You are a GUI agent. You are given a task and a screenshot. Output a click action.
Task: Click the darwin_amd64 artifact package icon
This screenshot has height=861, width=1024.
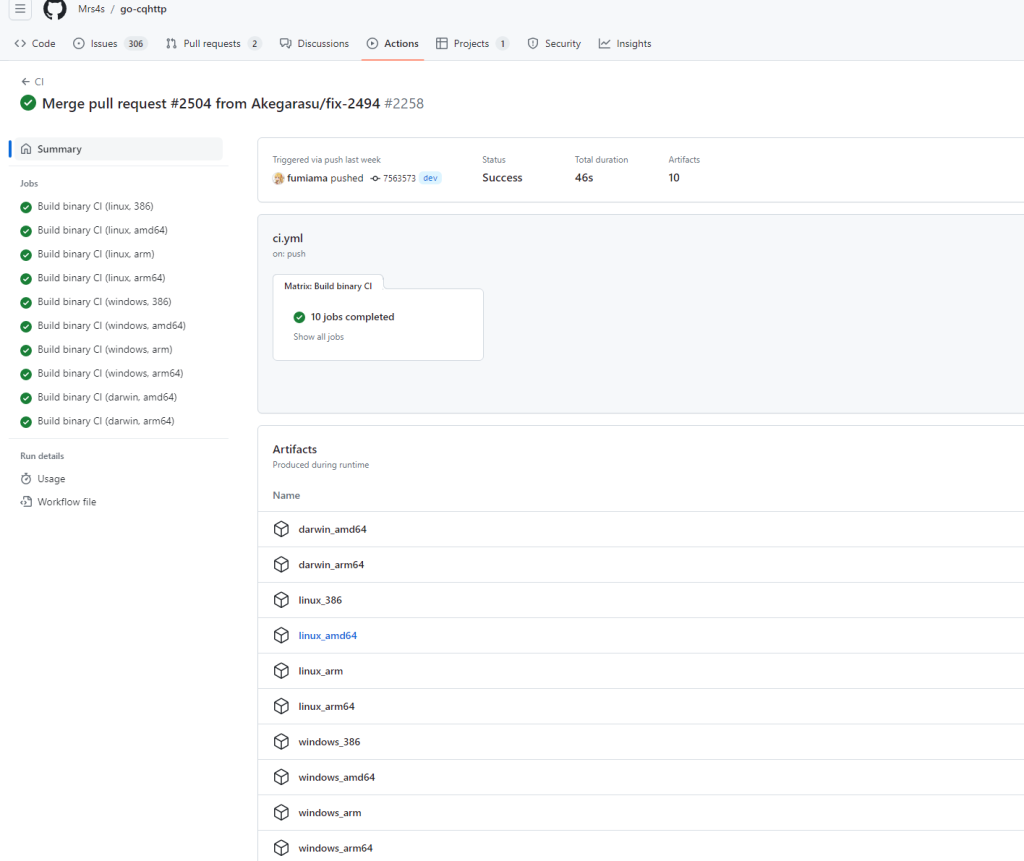tap(281, 529)
